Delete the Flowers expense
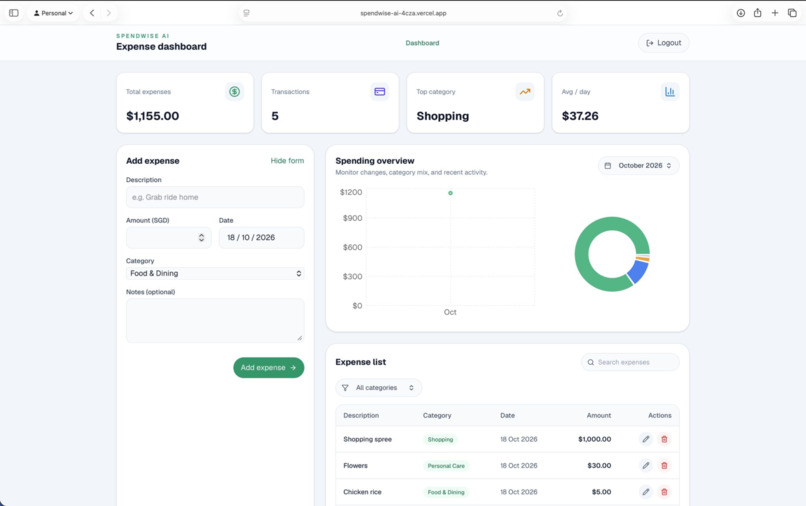 pyautogui.click(x=664, y=465)
